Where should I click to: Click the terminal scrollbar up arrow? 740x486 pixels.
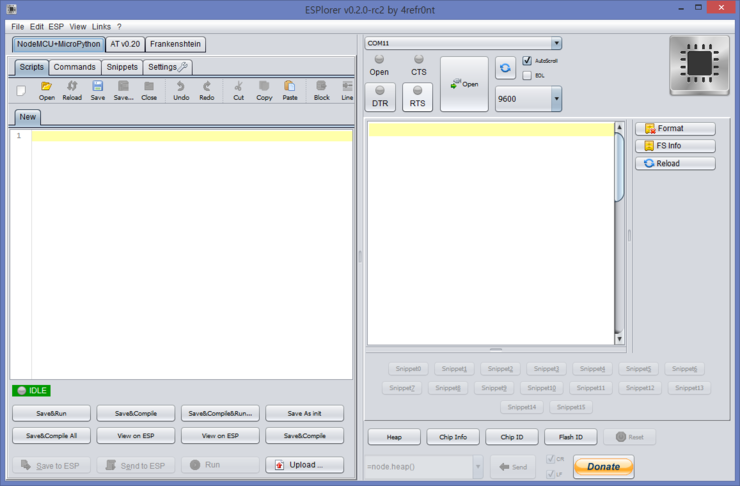(619, 127)
